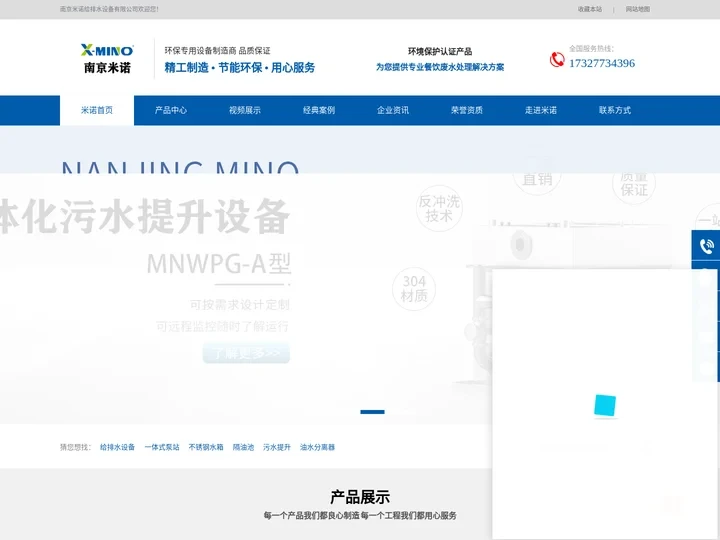720x540 pixels.
Task: Click the 环保专用设备制造商 品质保证 text
Action: (217, 51)
